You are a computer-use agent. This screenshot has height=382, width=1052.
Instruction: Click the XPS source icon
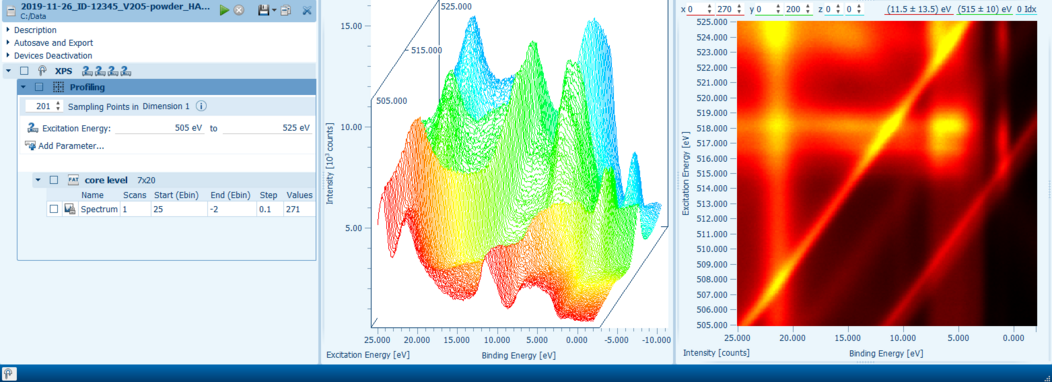pos(42,70)
